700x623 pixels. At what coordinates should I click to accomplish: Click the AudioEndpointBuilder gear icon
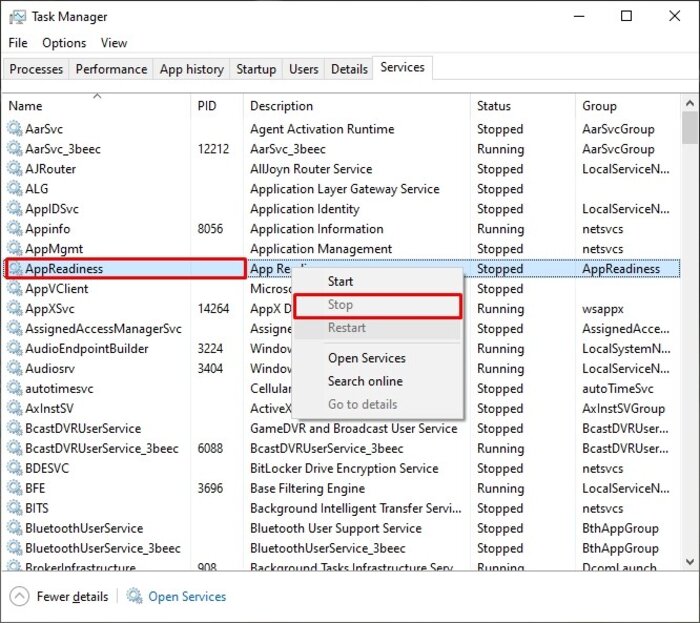[15, 348]
